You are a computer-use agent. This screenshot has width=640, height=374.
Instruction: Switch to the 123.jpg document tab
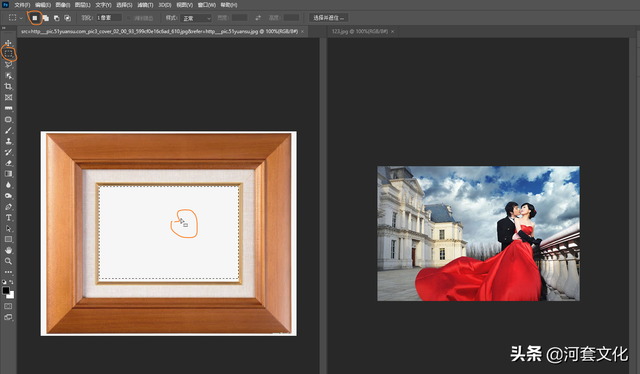pos(360,31)
